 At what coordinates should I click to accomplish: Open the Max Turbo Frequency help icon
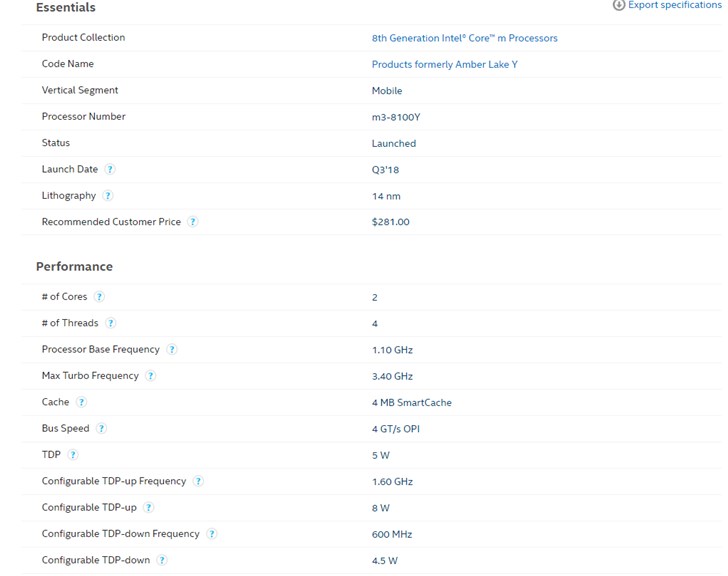click(x=151, y=376)
